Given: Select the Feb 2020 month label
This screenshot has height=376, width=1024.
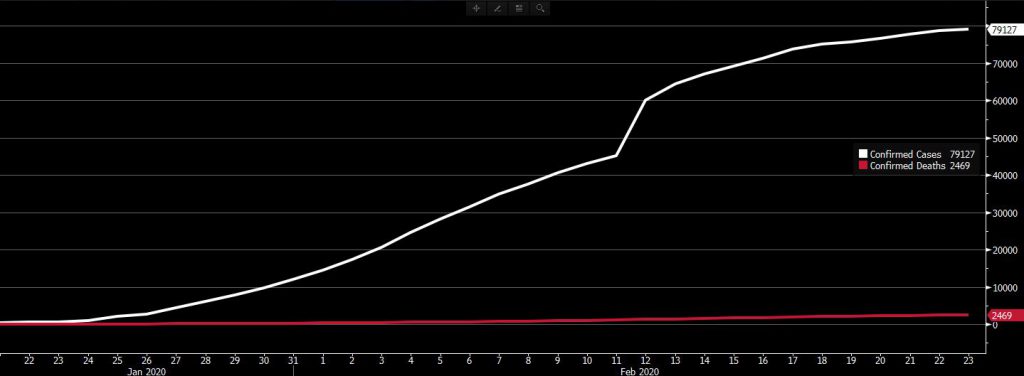Looking at the screenshot, I should (640, 371).
